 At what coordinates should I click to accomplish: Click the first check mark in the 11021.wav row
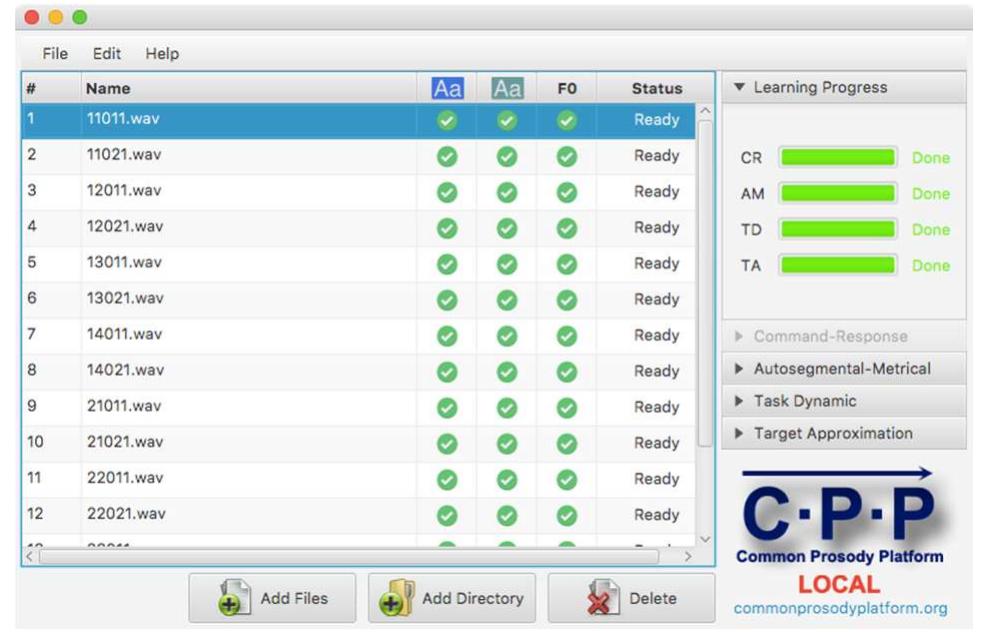(x=447, y=156)
